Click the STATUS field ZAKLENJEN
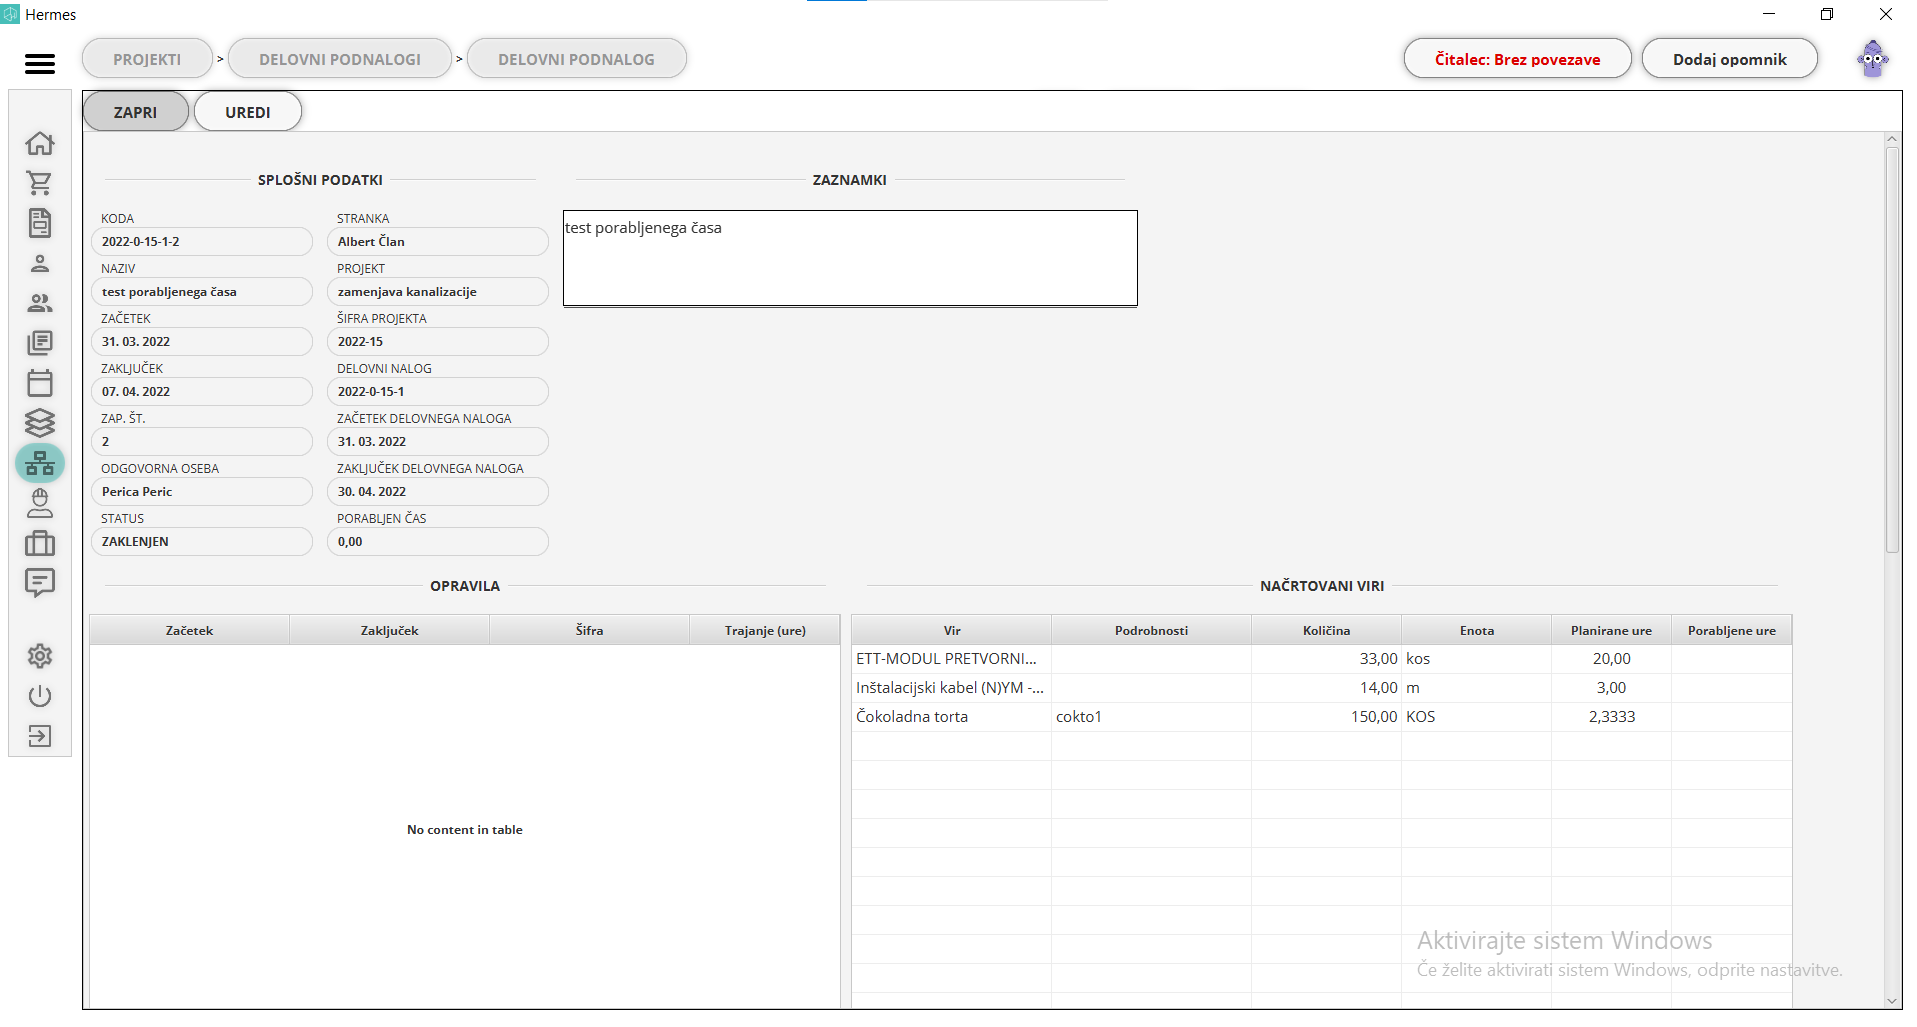This screenshot has width=1917, height=1027. click(202, 542)
